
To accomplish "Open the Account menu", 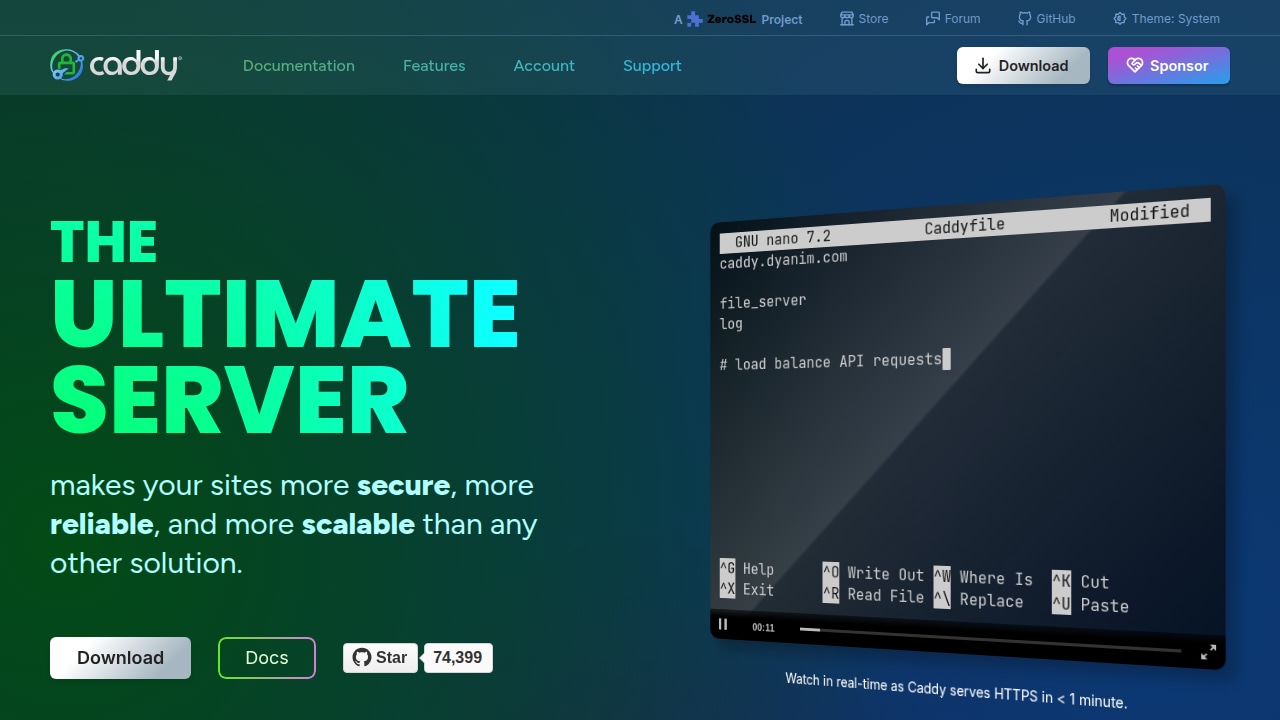I will [x=544, y=66].
